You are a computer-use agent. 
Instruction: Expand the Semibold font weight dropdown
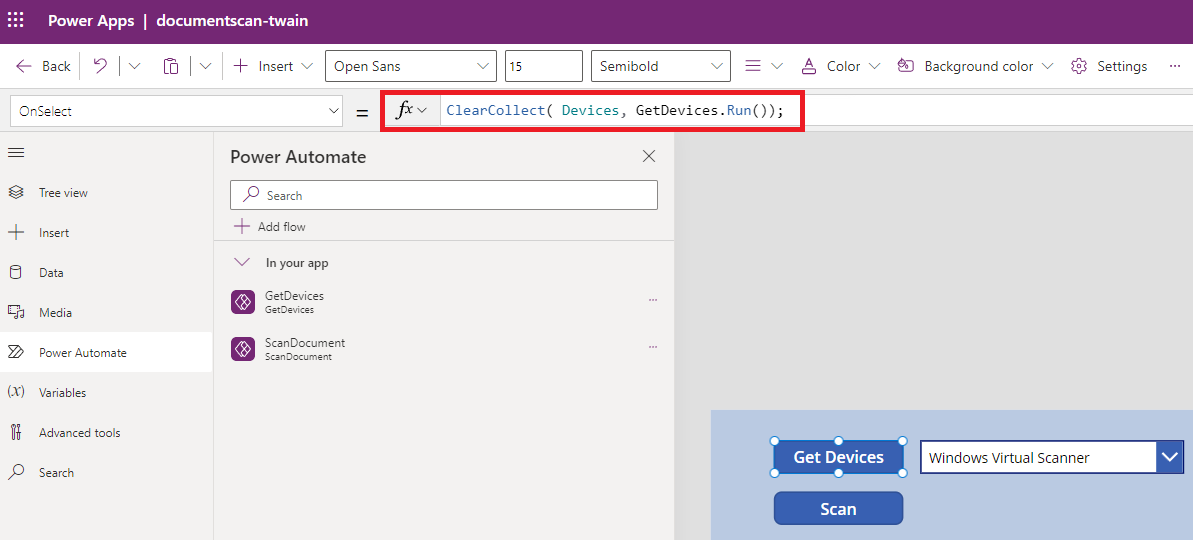[660, 66]
